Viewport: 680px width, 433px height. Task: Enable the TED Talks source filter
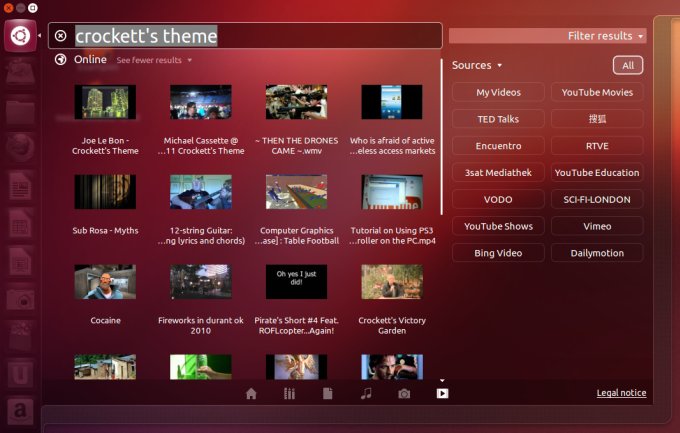[x=498, y=119]
